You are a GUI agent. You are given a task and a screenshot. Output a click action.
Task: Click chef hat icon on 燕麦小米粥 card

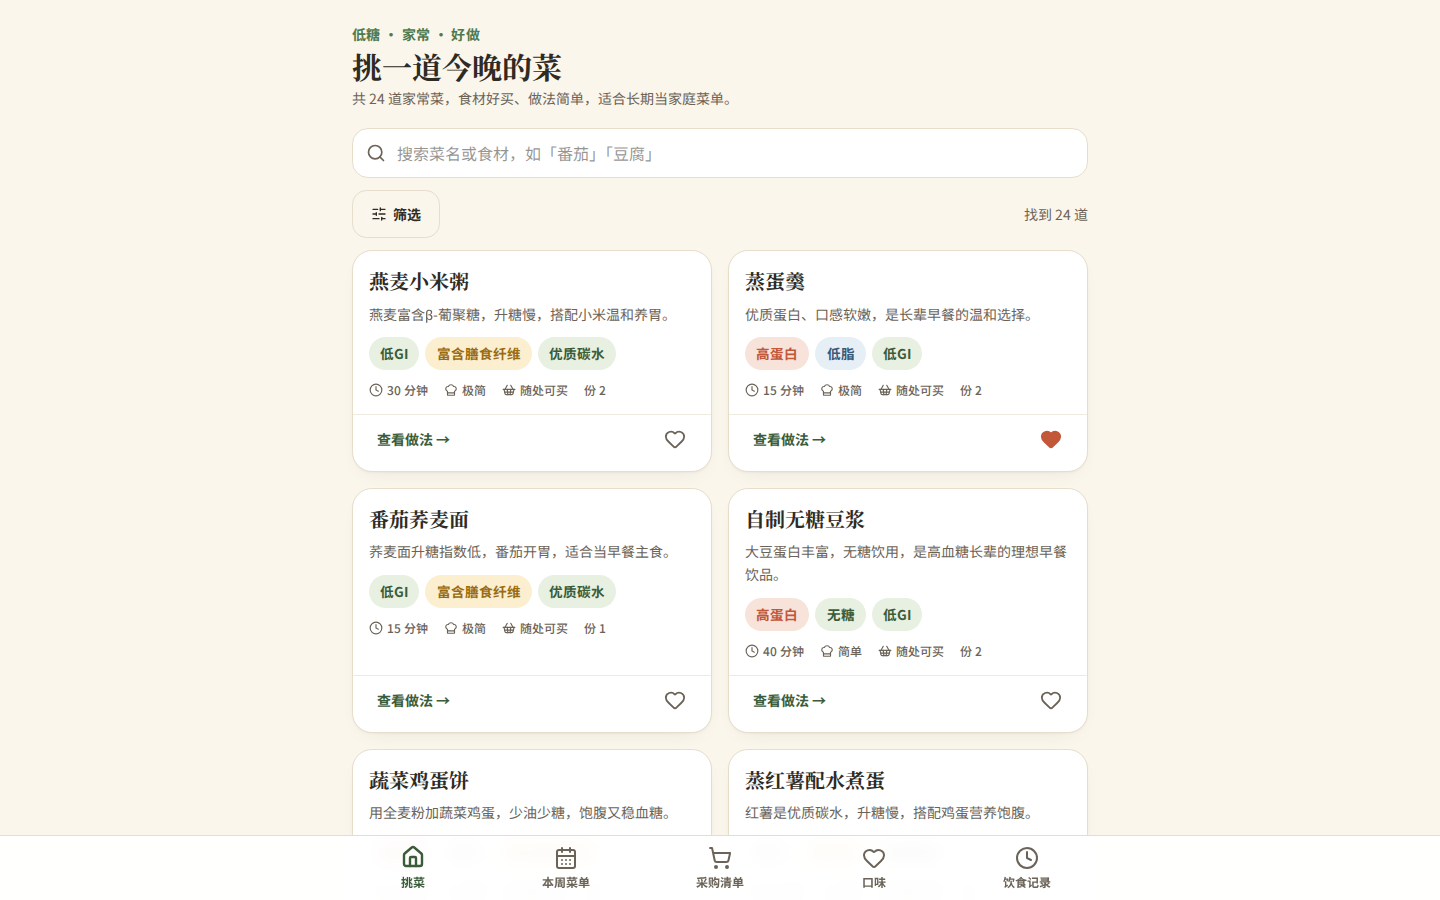coord(451,390)
